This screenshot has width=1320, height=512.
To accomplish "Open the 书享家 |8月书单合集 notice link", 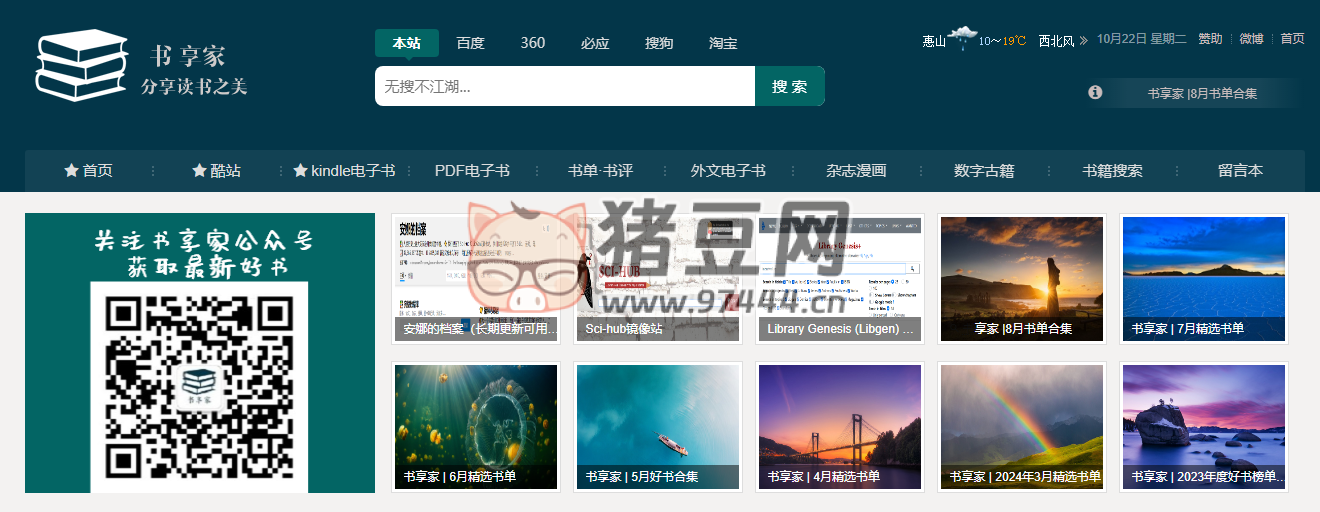I will pyautogui.click(x=1202, y=93).
